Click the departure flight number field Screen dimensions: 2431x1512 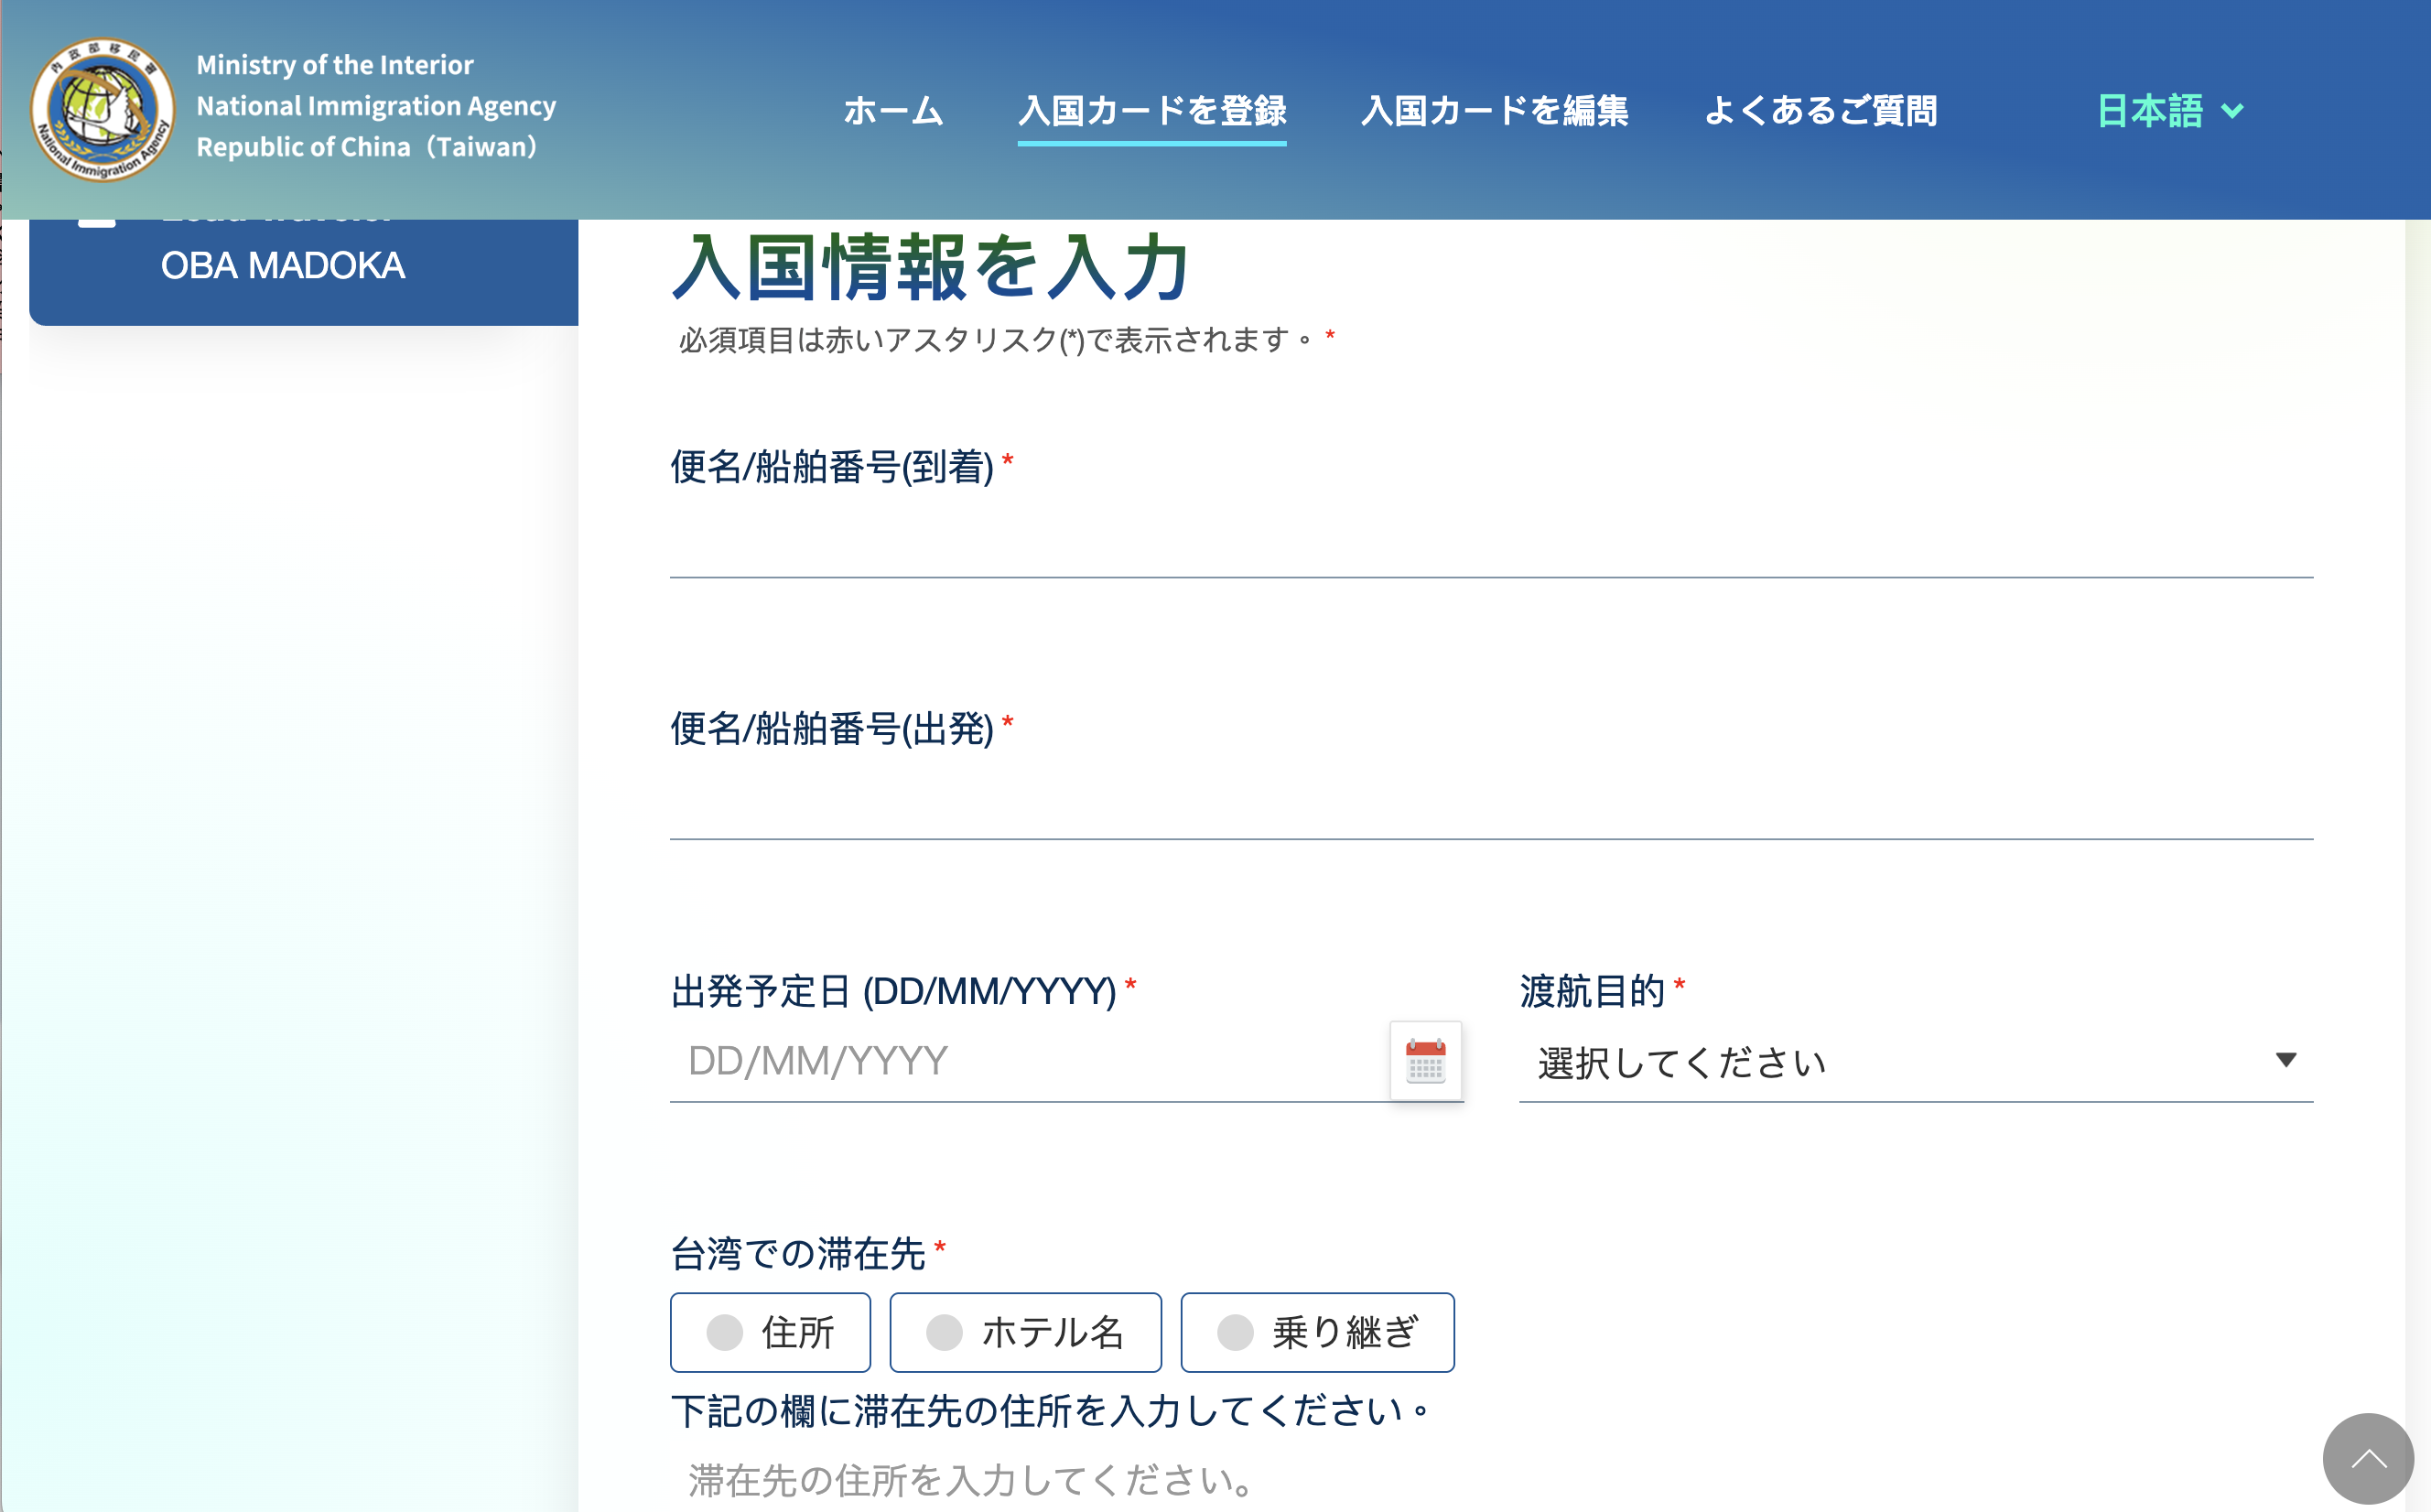coord(1490,807)
